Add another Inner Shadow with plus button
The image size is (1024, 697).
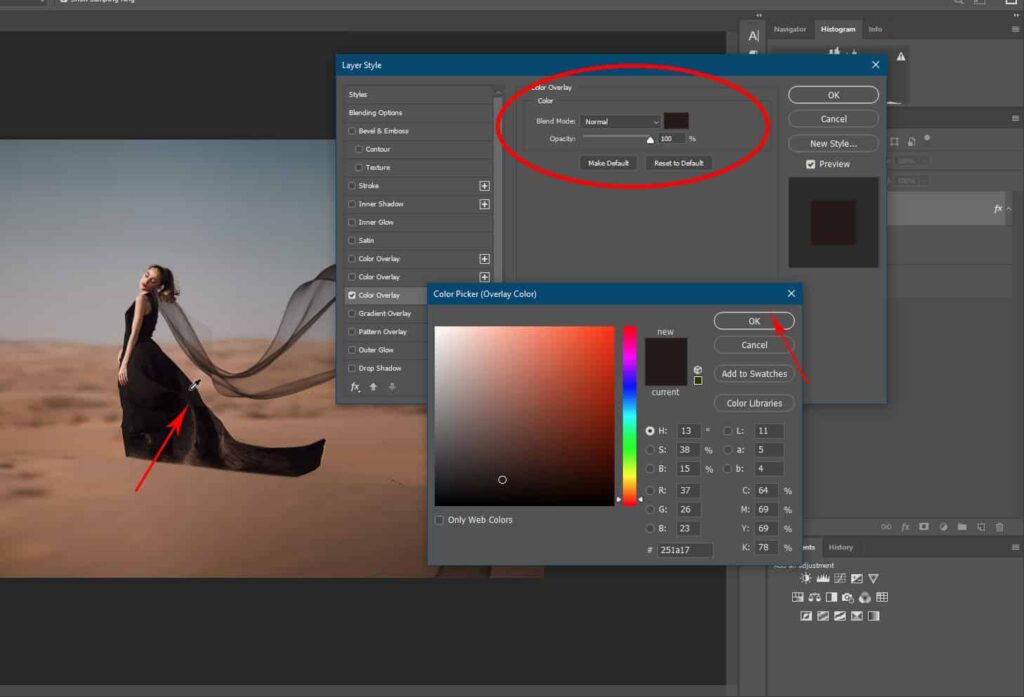click(x=485, y=204)
